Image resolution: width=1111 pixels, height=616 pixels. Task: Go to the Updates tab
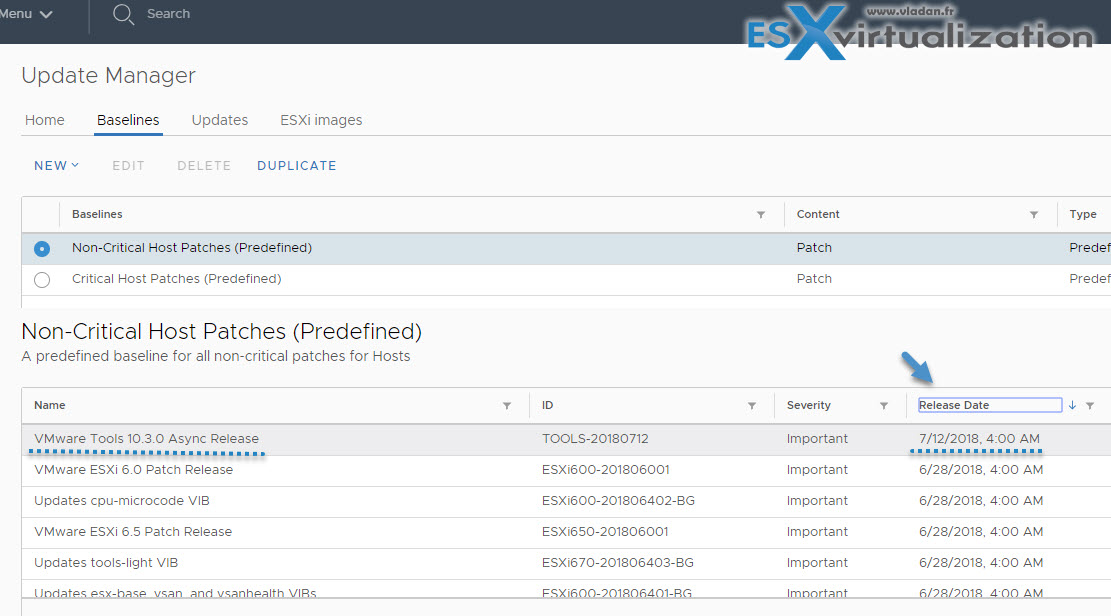point(220,120)
